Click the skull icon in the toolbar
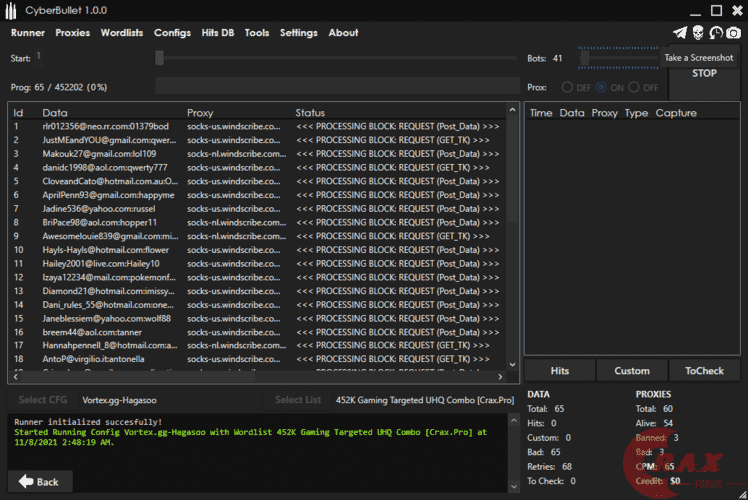748x500 pixels. [698, 33]
